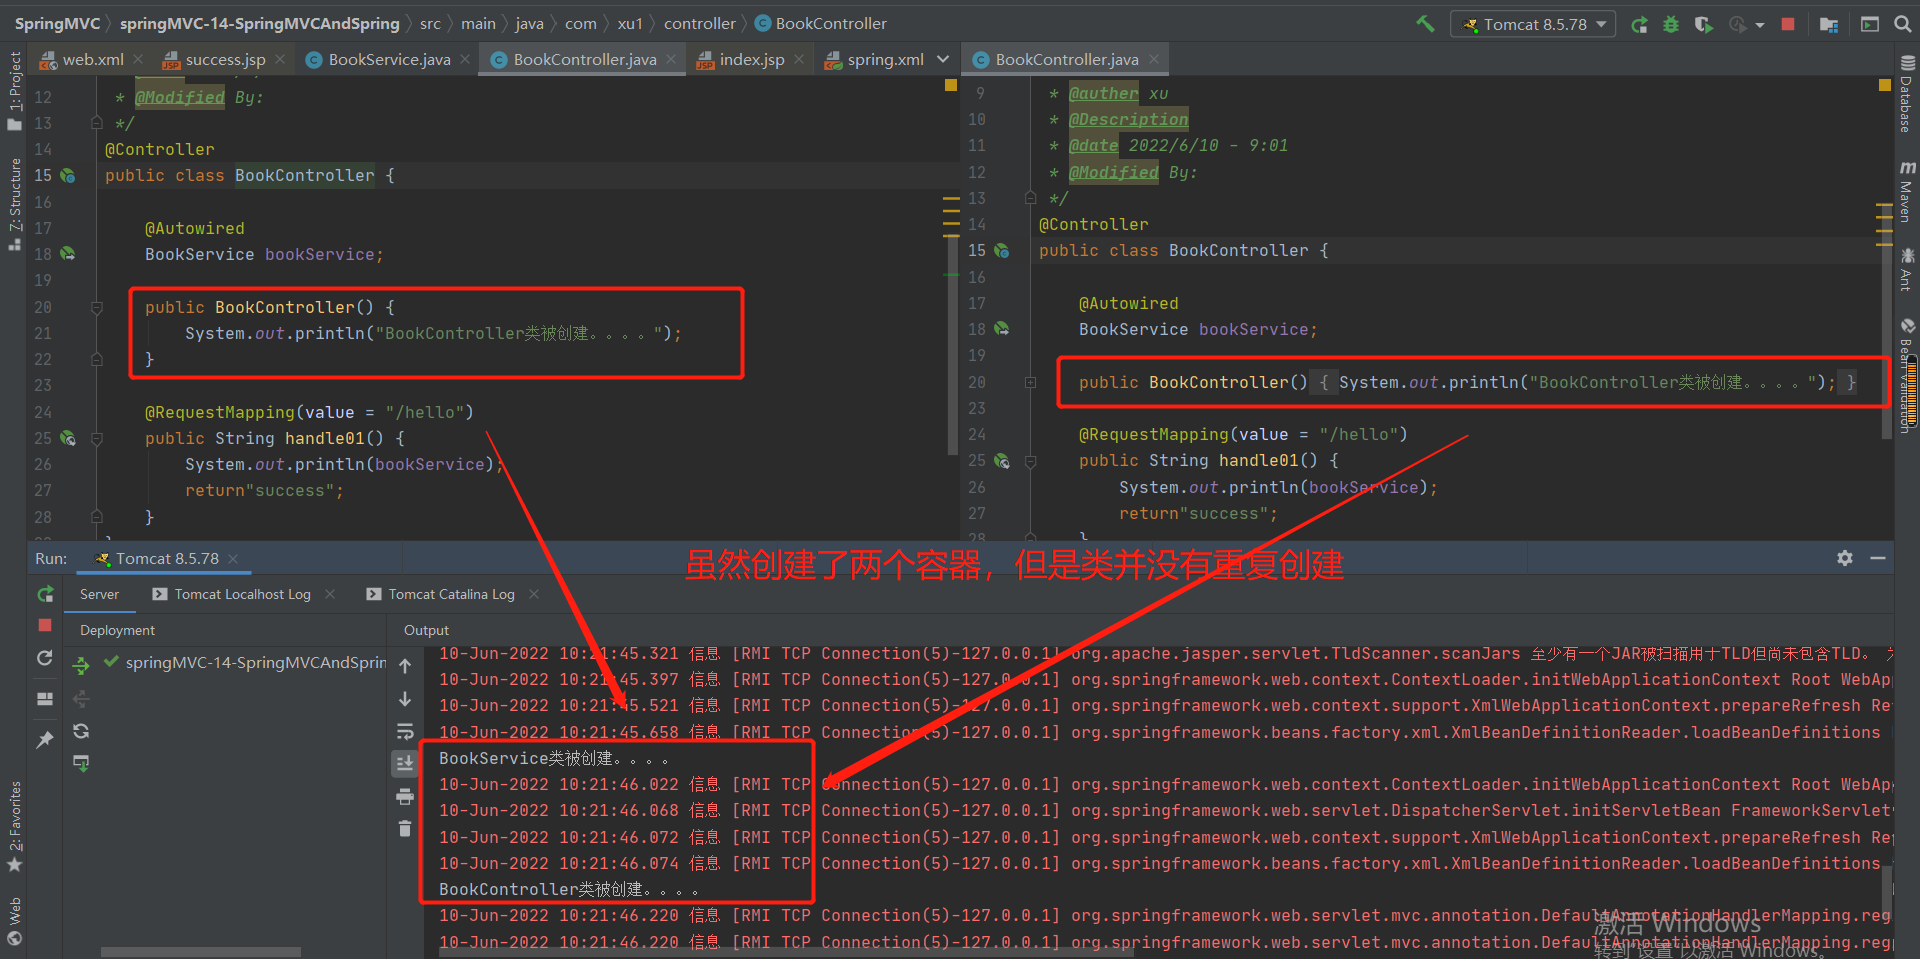The image size is (1920, 959).
Task: Open the Tomcat 8.5.78 run configuration dropdown
Action: coord(1533,24)
